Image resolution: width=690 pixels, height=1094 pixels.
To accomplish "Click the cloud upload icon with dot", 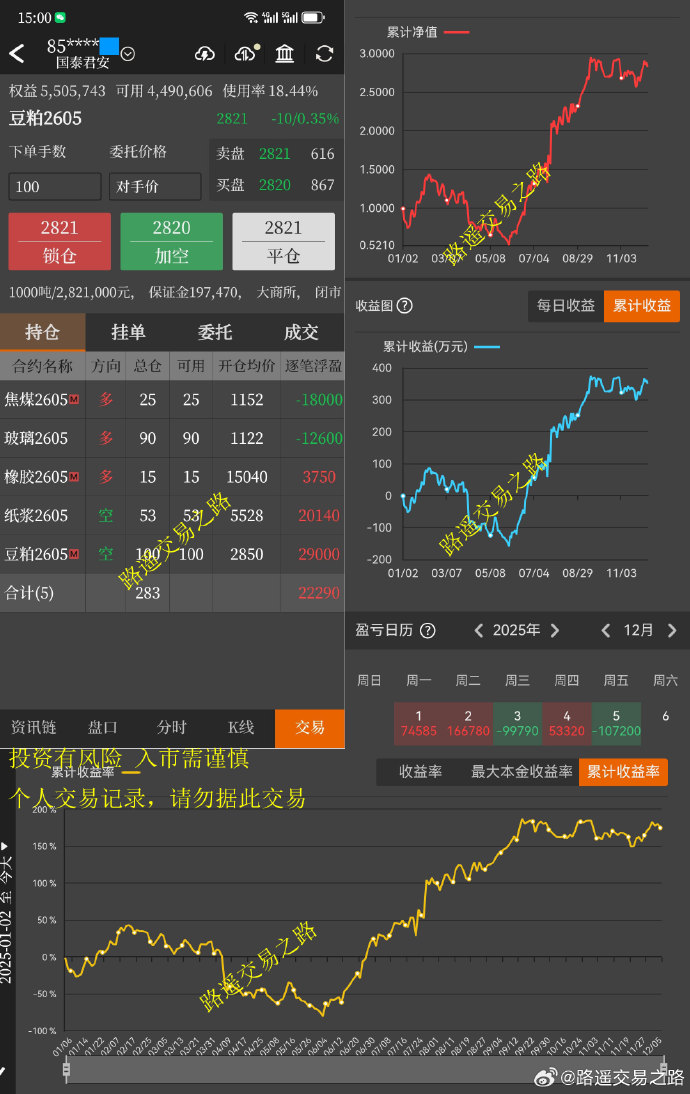I will [x=246, y=52].
